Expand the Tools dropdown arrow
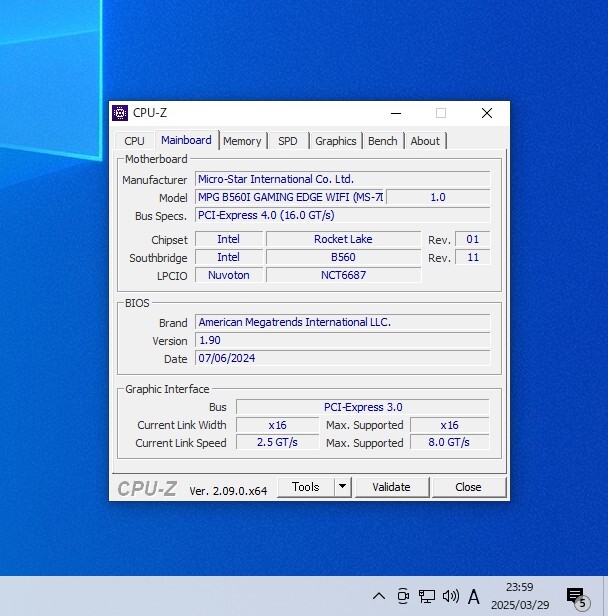Viewport: 608px width, 616px height. coord(343,487)
